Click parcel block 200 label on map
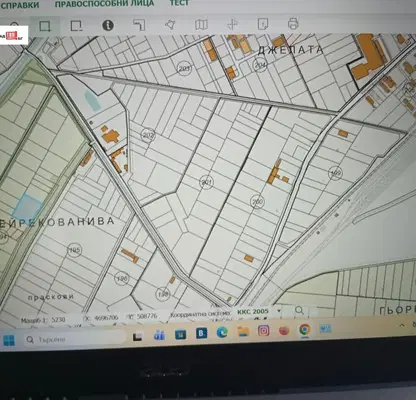The width and height of the screenshot is (416, 400). point(257,202)
